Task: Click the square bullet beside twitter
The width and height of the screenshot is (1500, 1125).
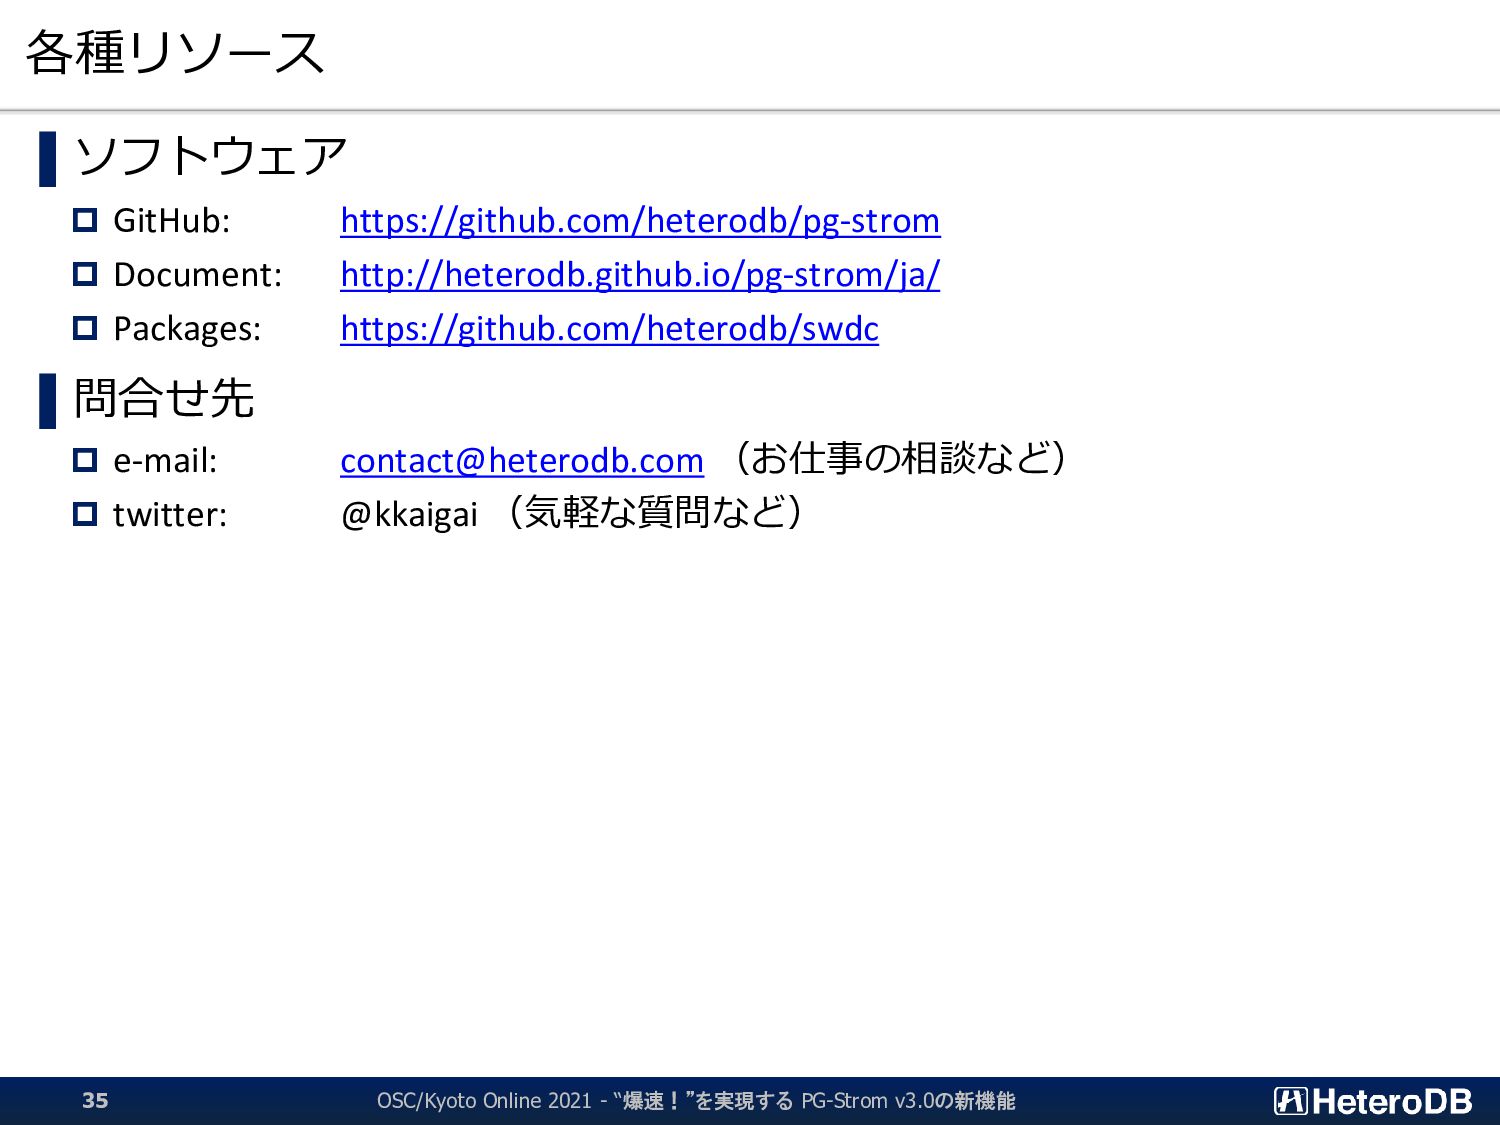Action: point(85,514)
